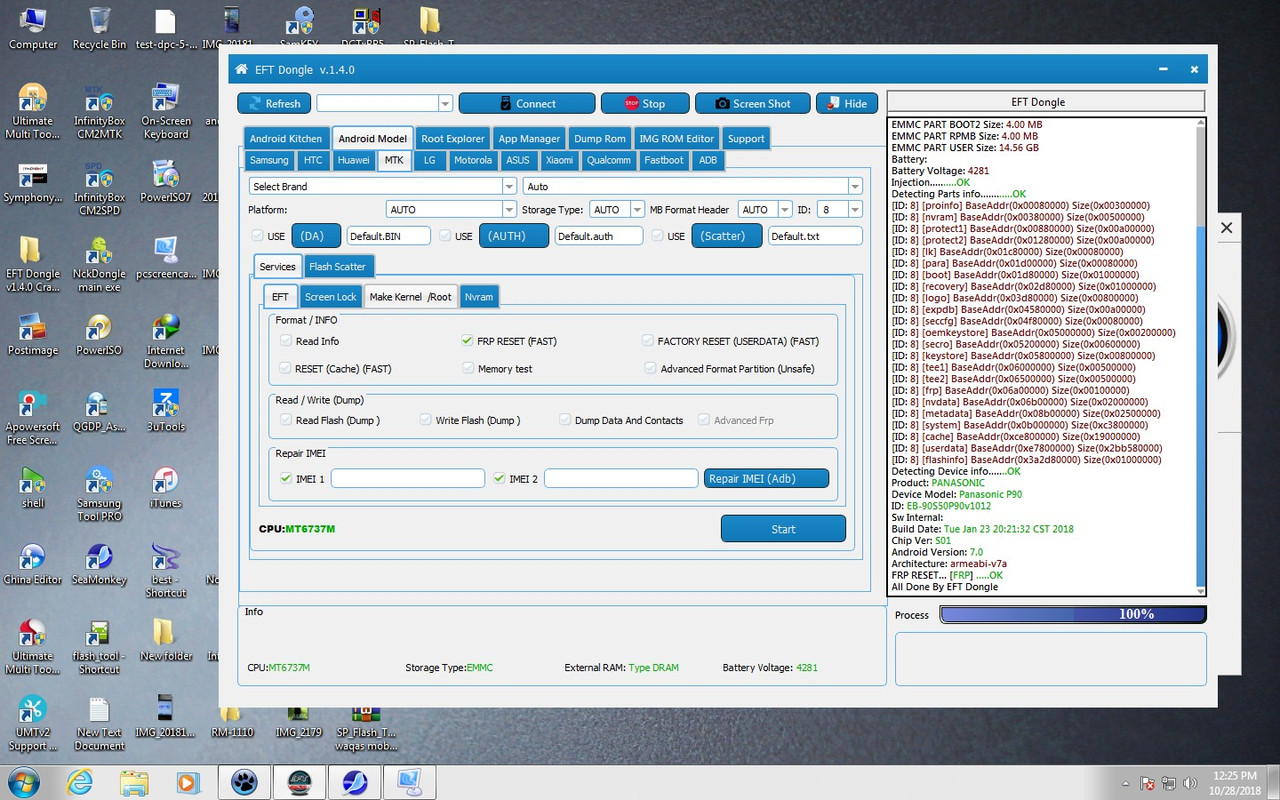Open Internet Download Manager icon
Image resolution: width=1280 pixels, height=800 pixels.
pos(165,341)
